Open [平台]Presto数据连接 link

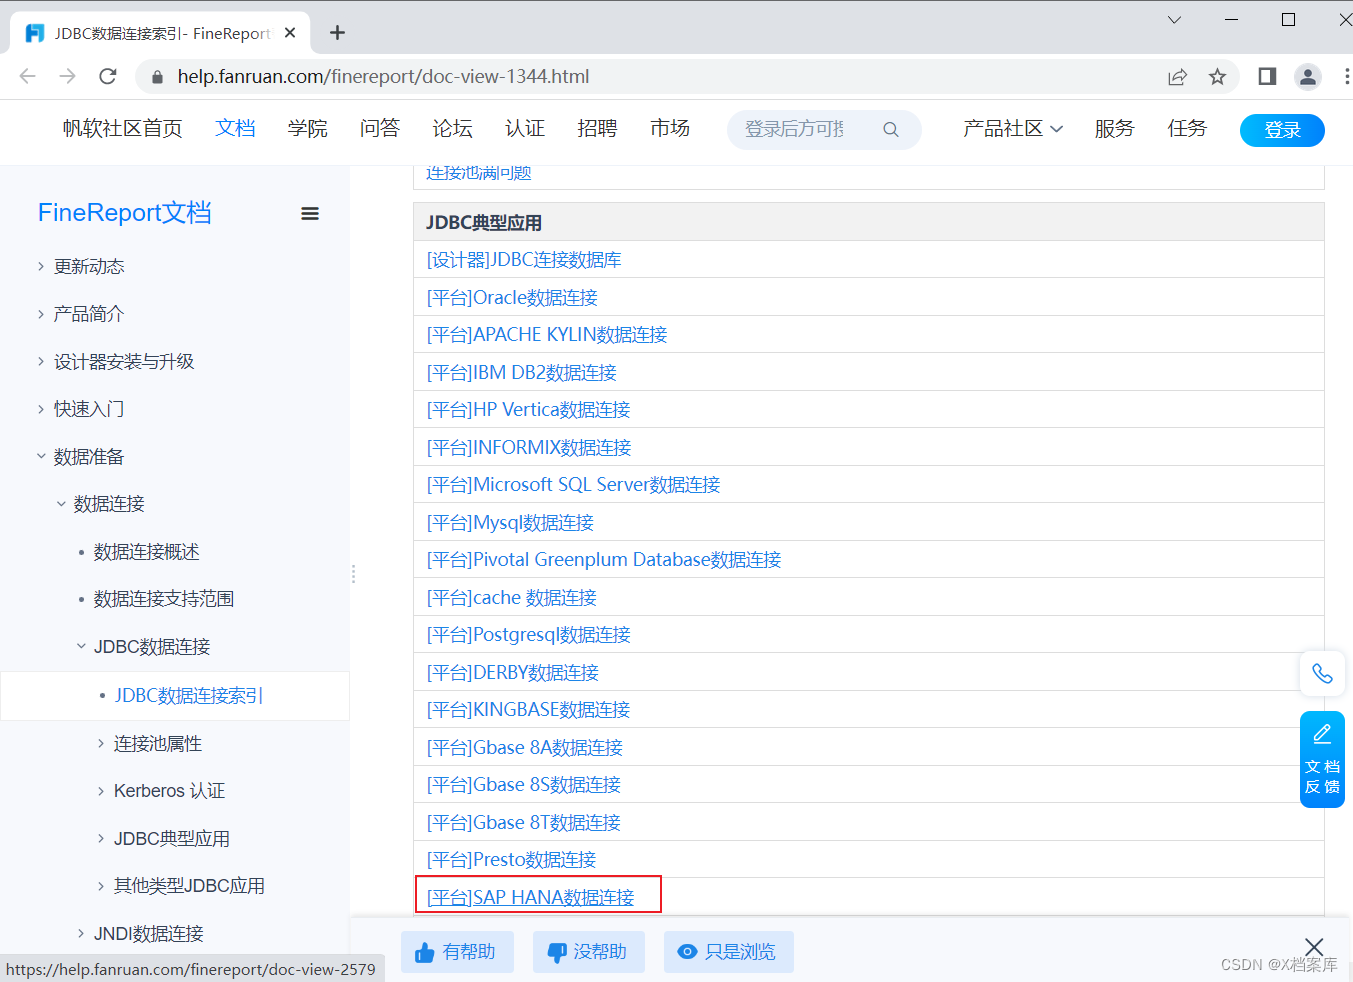pyautogui.click(x=511, y=860)
